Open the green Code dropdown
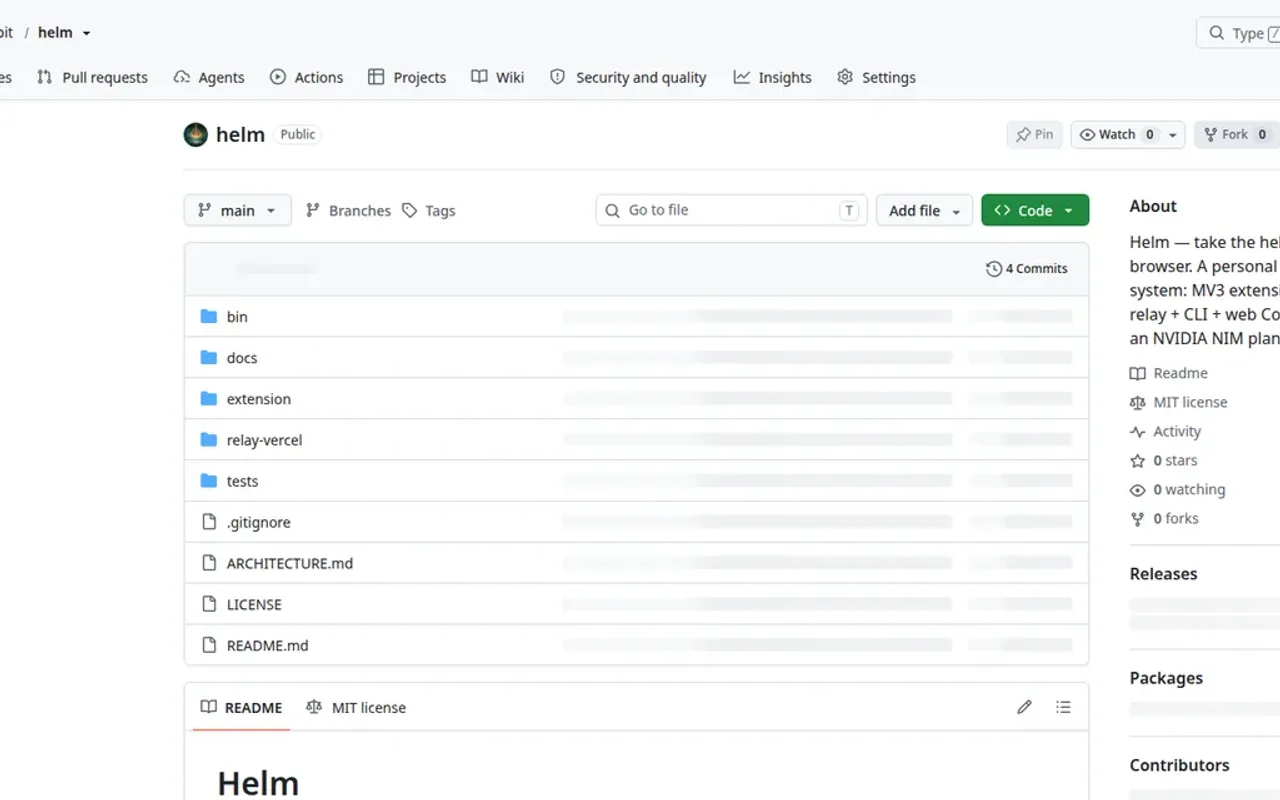This screenshot has width=1280, height=800. click(x=1035, y=210)
